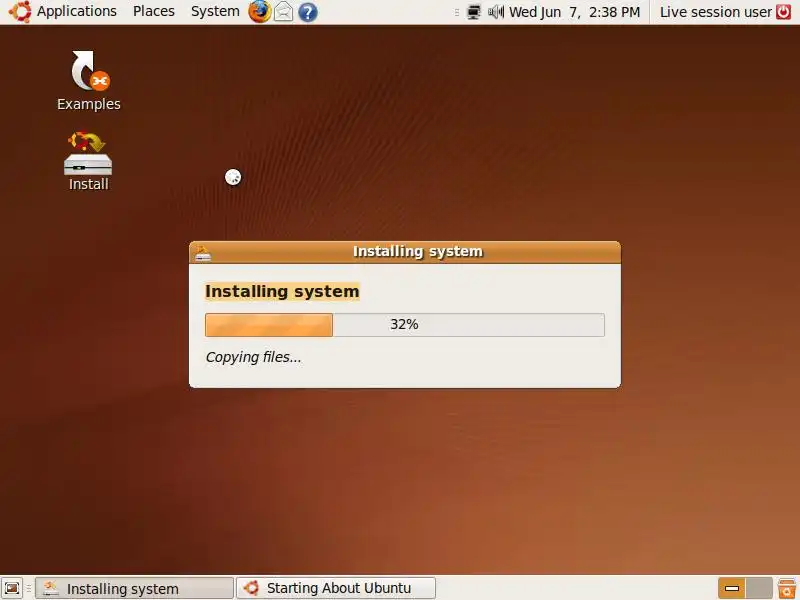Open the Trash icon in bottom panel

tap(787, 588)
